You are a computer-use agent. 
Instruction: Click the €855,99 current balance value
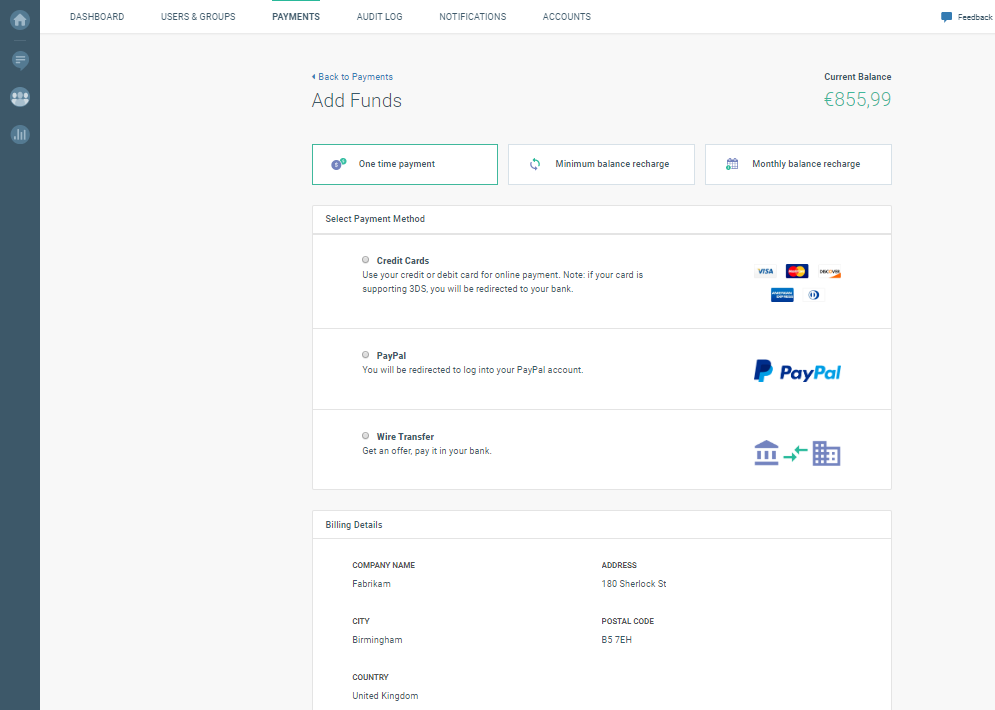857,100
